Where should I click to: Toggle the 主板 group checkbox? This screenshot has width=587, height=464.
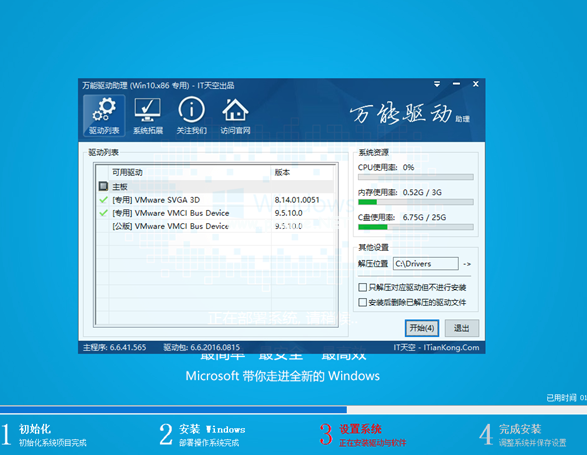(x=103, y=186)
